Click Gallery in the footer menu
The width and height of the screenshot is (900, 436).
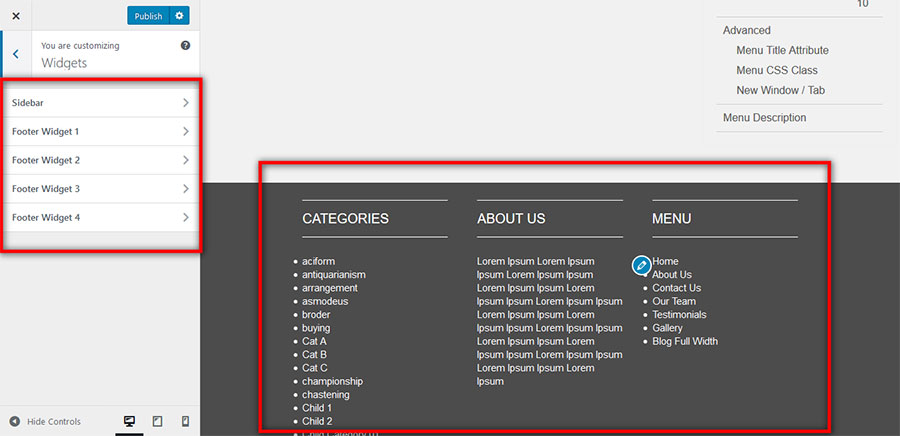click(667, 328)
